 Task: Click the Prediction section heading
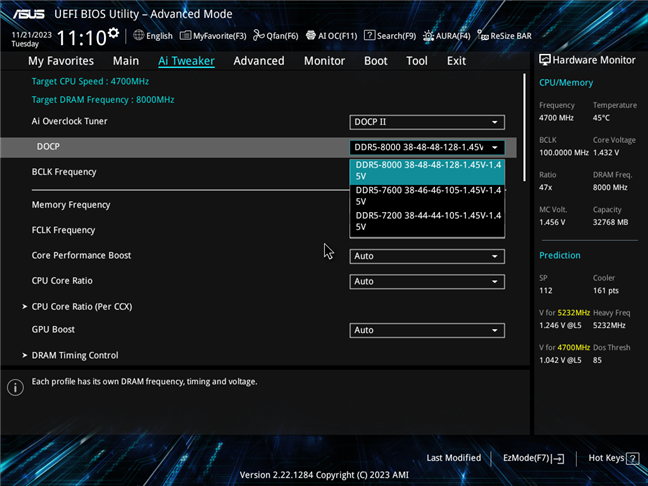pos(560,255)
